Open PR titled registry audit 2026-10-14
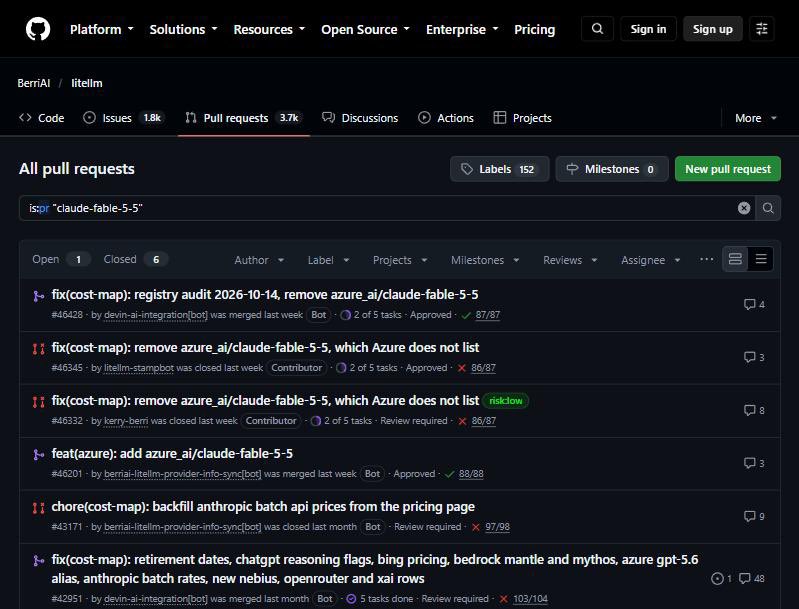799x609 pixels. [x=265, y=295]
